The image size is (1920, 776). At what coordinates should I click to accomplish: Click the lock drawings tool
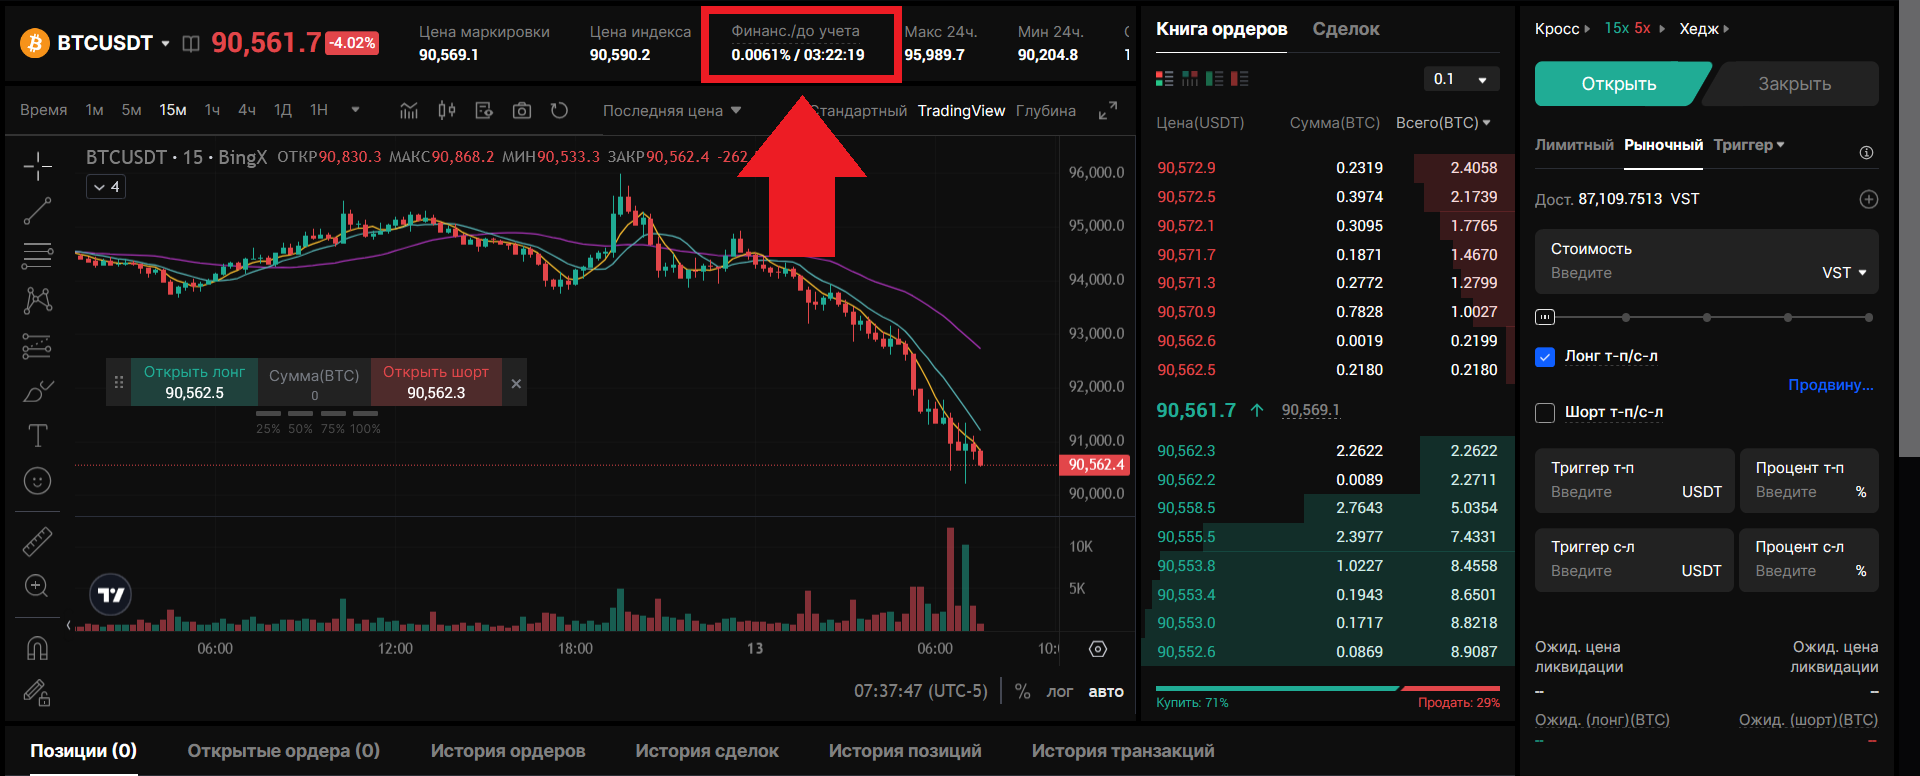pos(37,692)
